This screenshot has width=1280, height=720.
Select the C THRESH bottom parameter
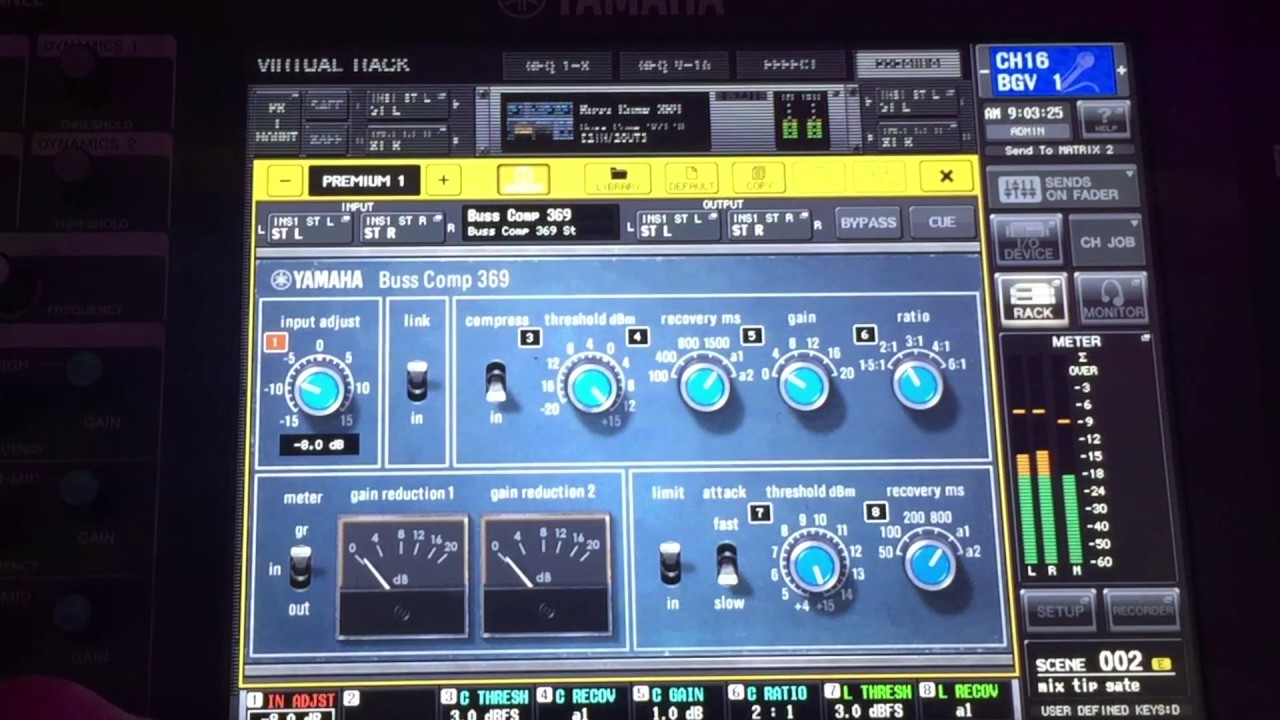pyautogui.click(x=486, y=702)
